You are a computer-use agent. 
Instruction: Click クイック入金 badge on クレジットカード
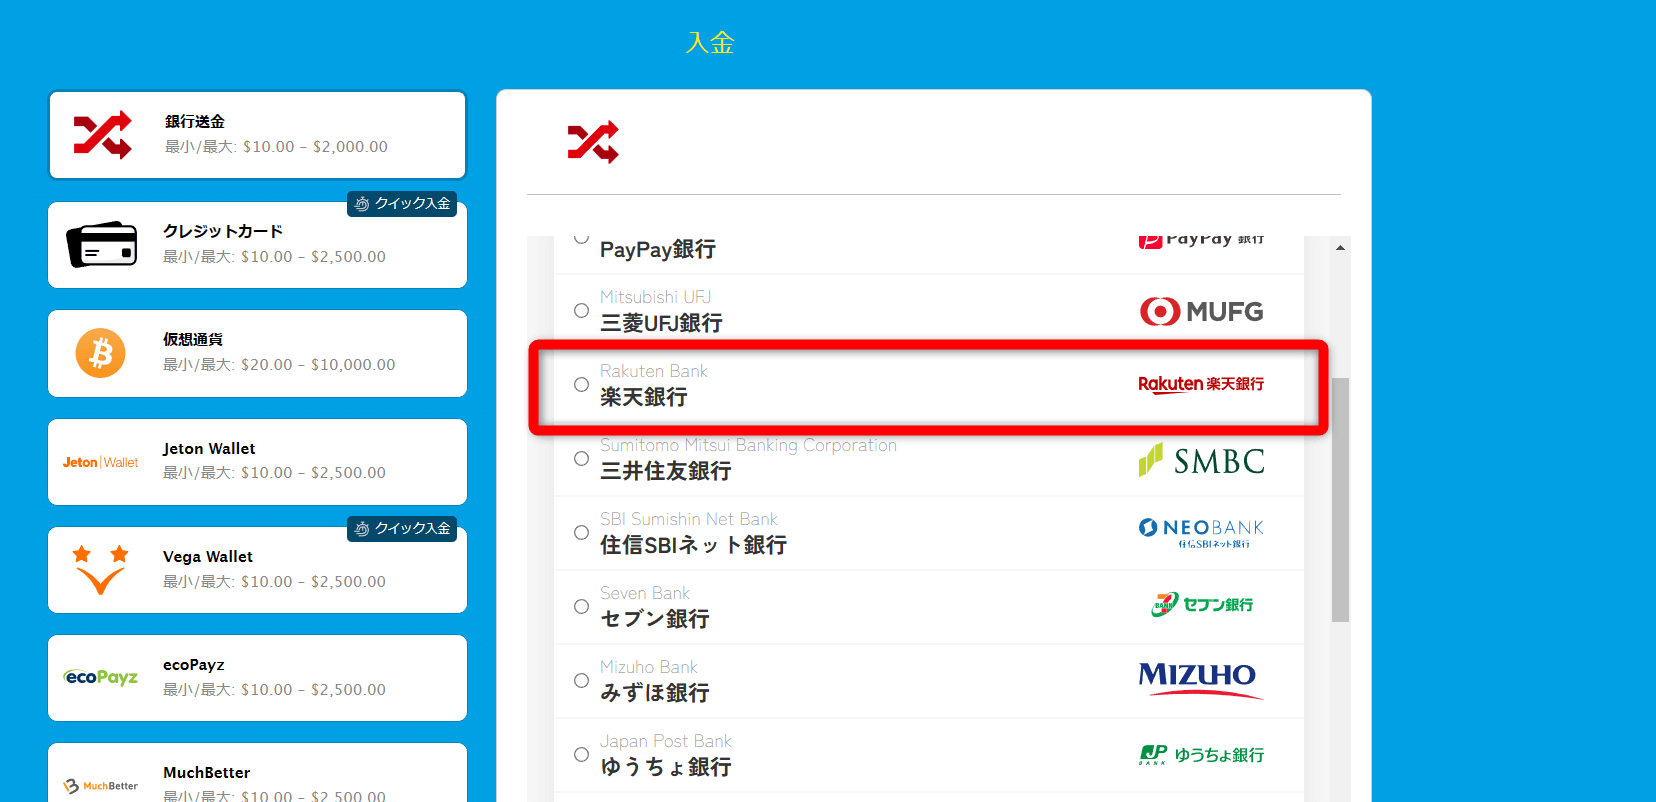(402, 204)
